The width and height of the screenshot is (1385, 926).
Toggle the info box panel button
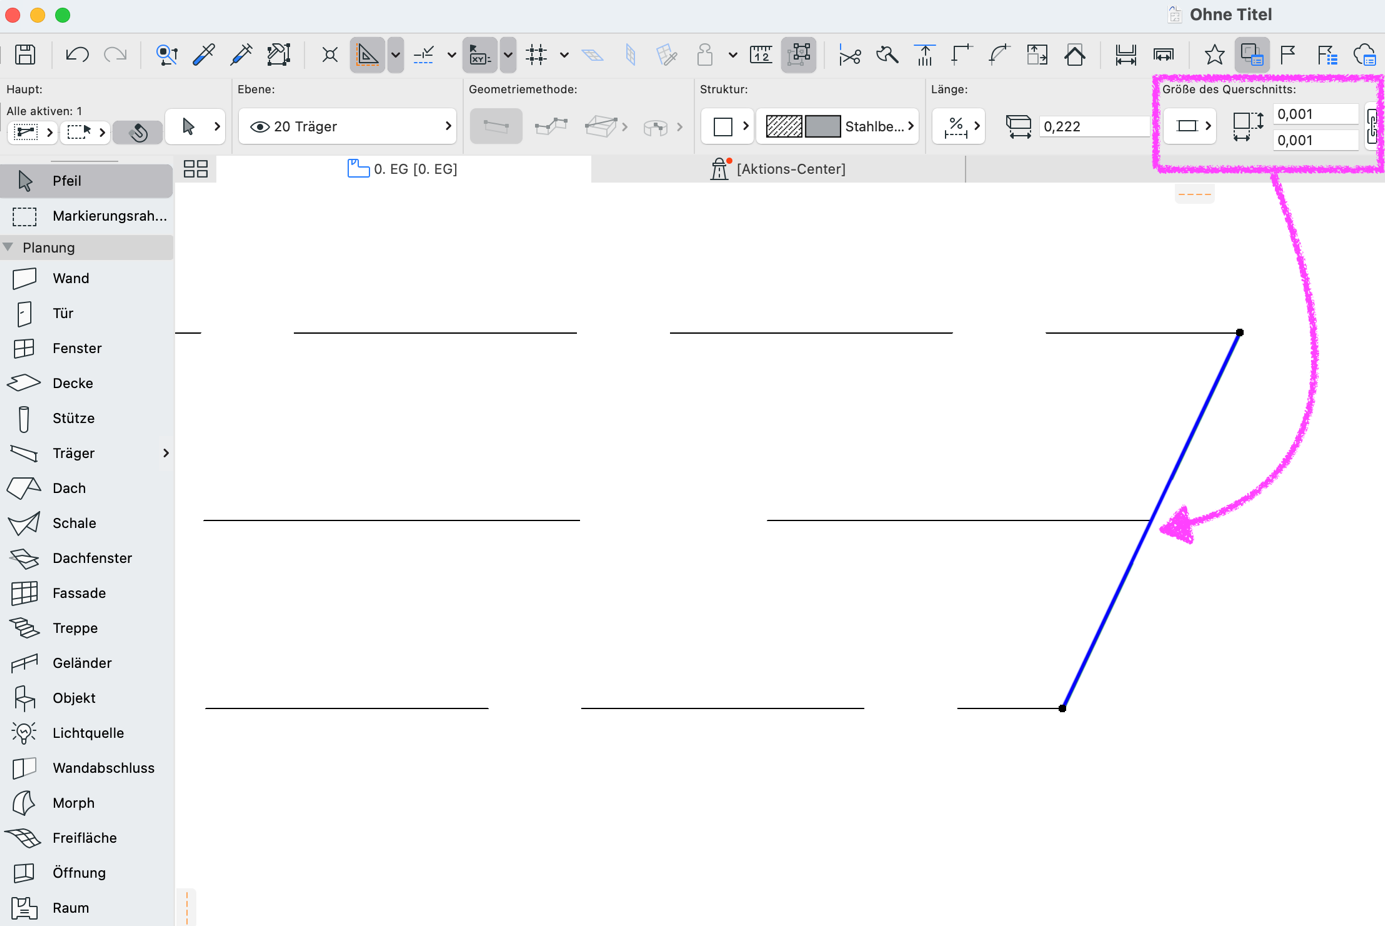tap(1252, 55)
